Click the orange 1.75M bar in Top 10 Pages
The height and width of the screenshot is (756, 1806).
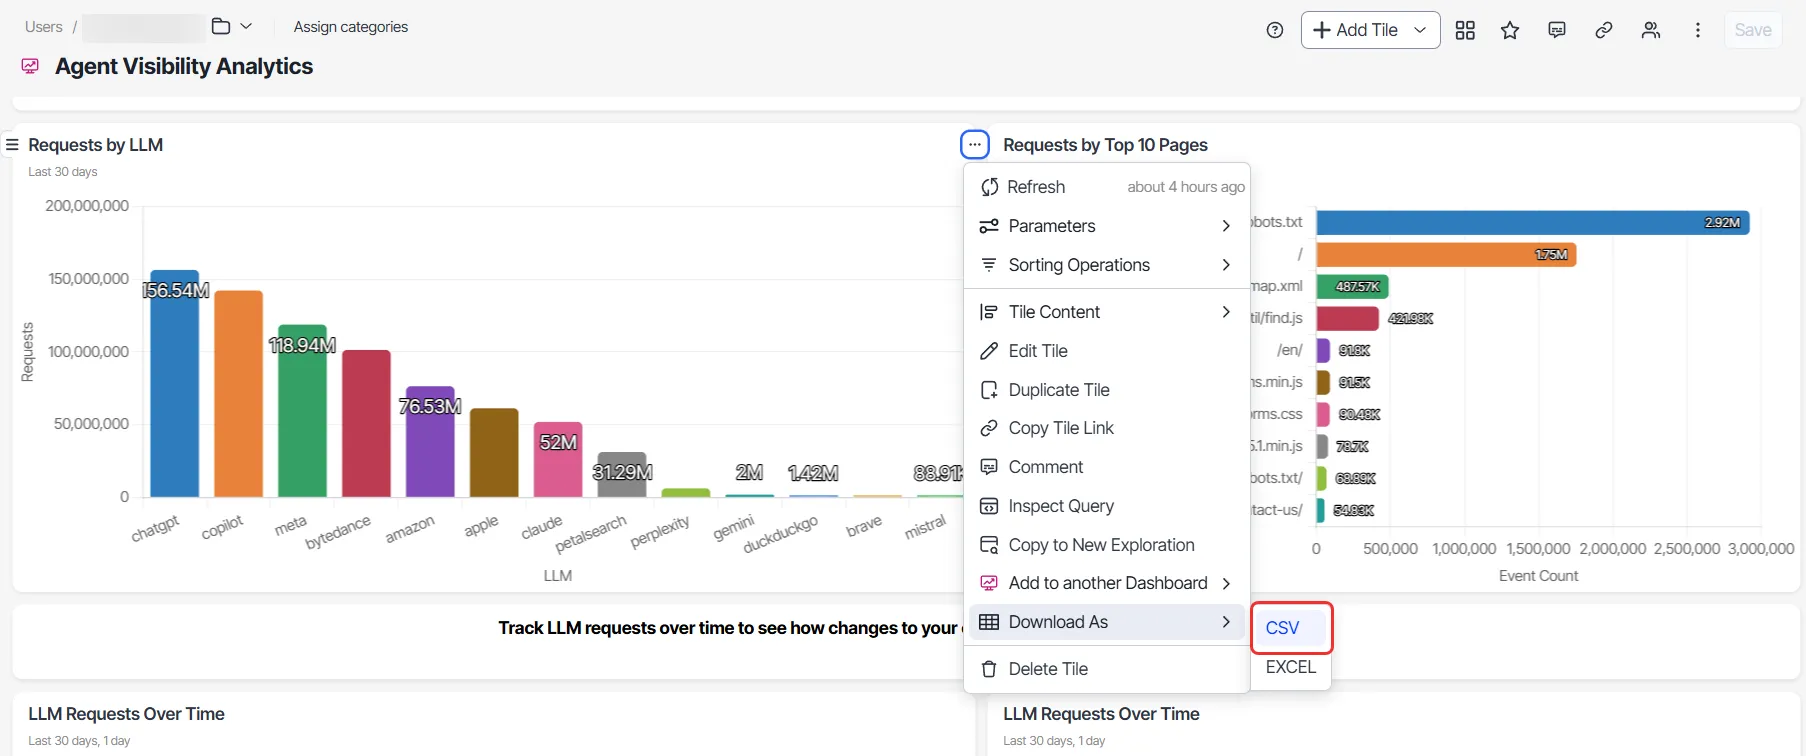pos(1446,255)
